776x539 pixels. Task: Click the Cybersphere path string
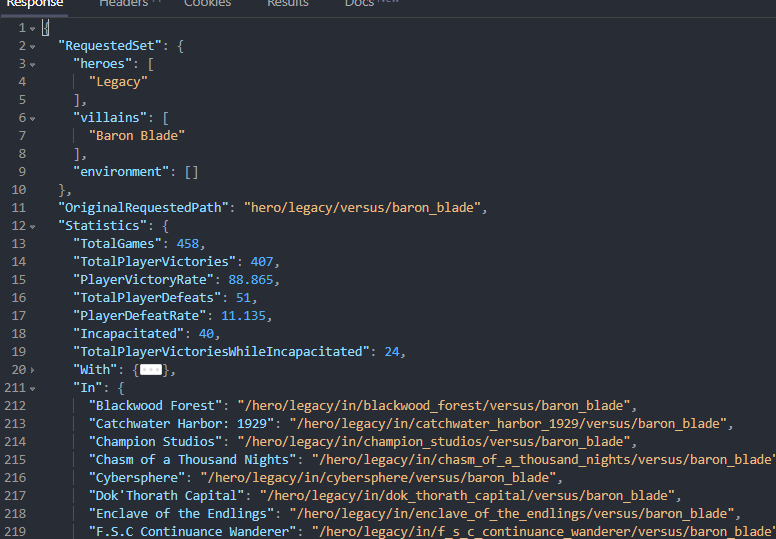378,478
